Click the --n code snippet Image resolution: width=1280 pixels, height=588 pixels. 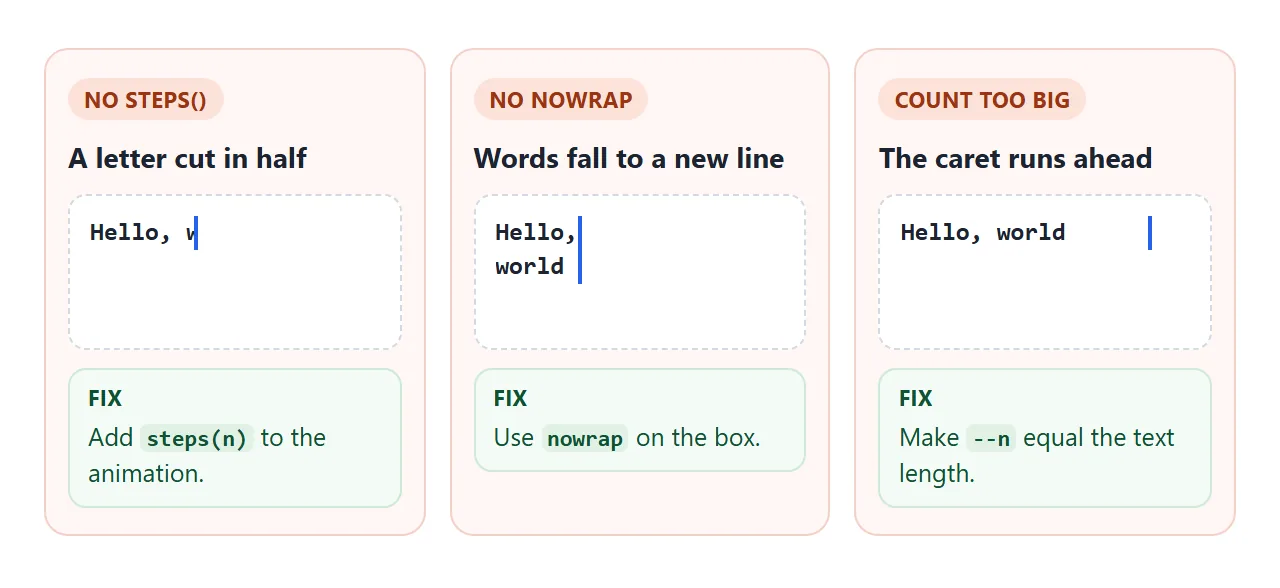[x=991, y=439]
